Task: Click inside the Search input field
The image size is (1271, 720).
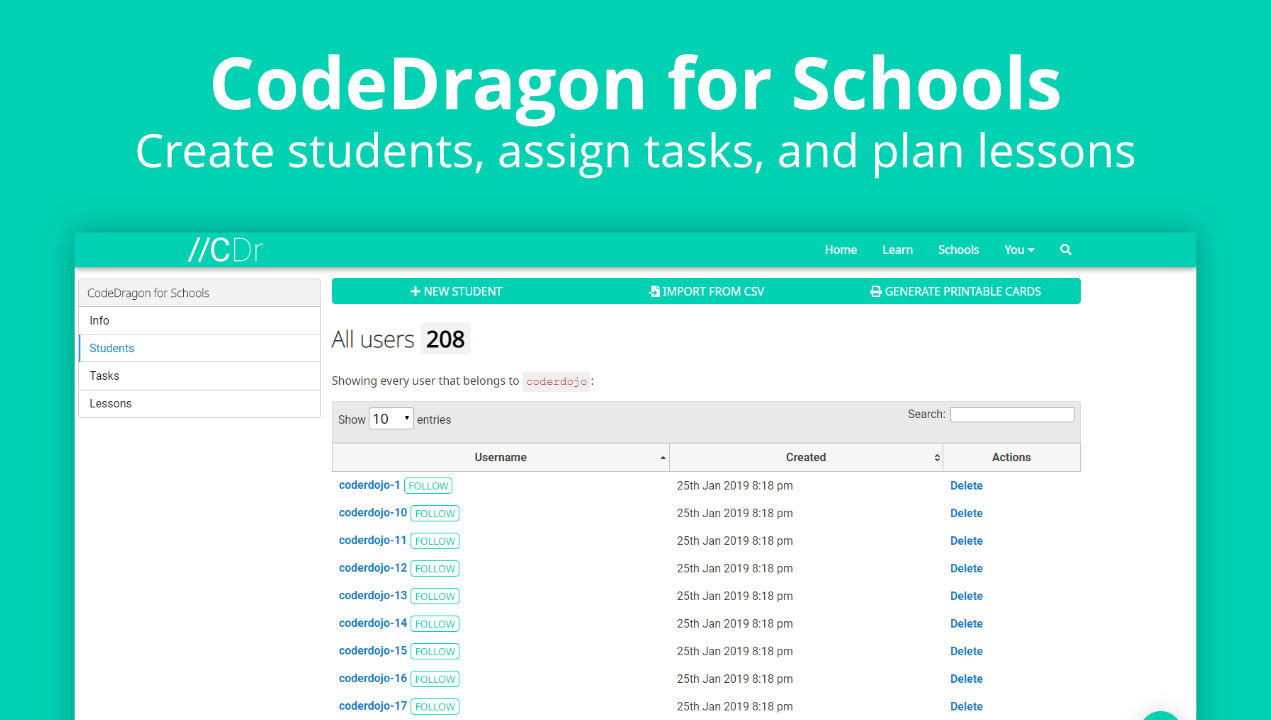Action: click(x=1012, y=413)
